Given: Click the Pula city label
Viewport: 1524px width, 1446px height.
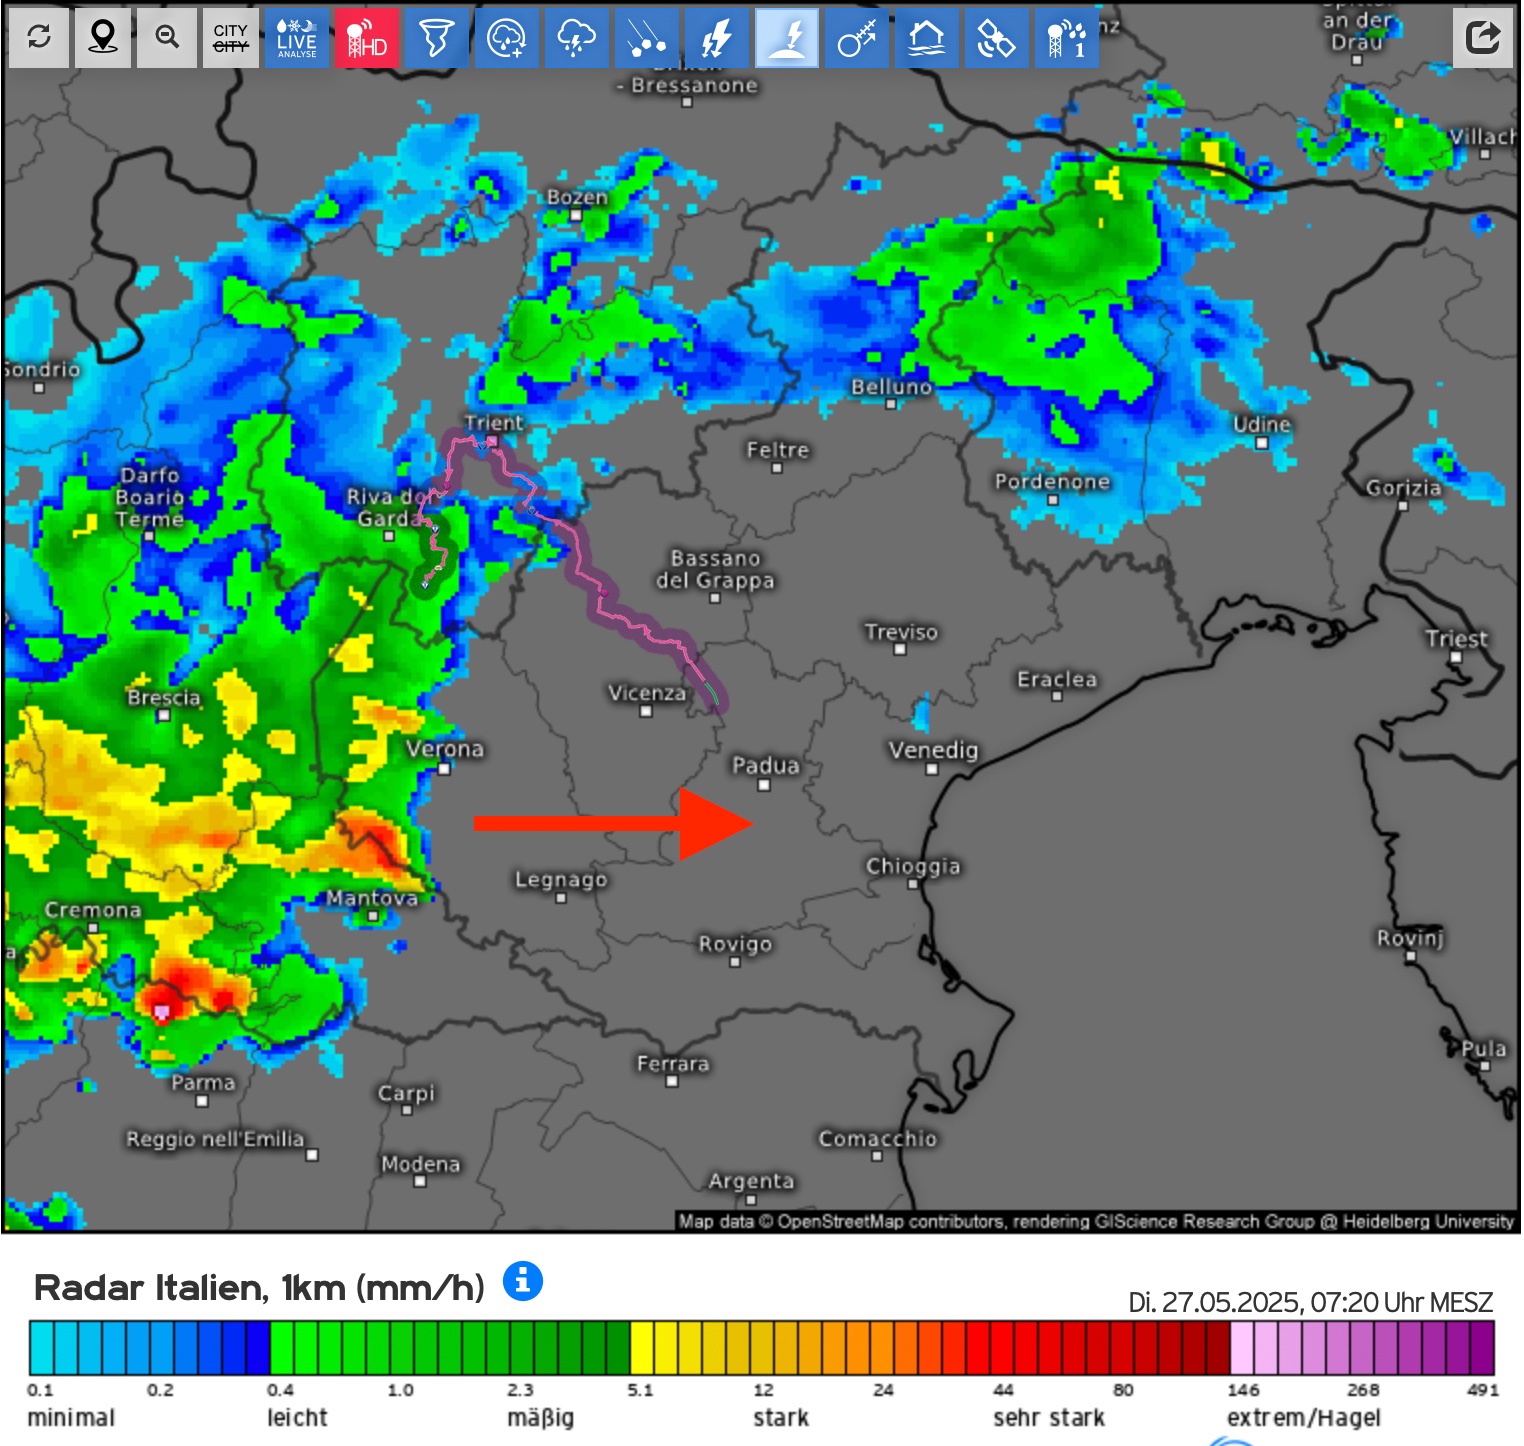Looking at the screenshot, I should click(1484, 1049).
